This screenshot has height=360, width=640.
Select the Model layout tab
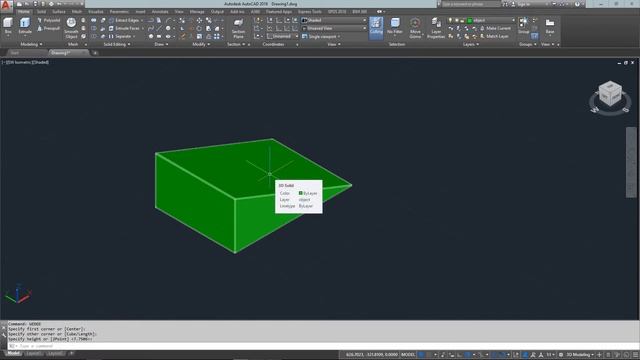click(13, 353)
